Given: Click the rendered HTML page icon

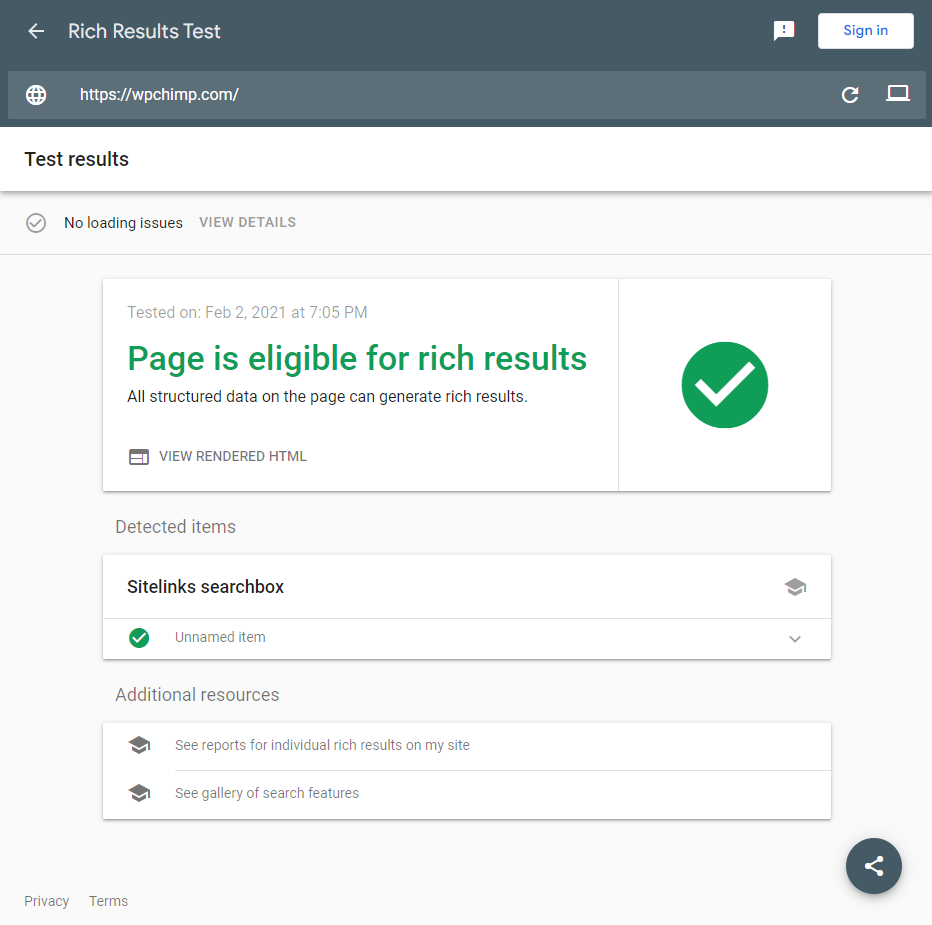Looking at the screenshot, I should point(139,457).
